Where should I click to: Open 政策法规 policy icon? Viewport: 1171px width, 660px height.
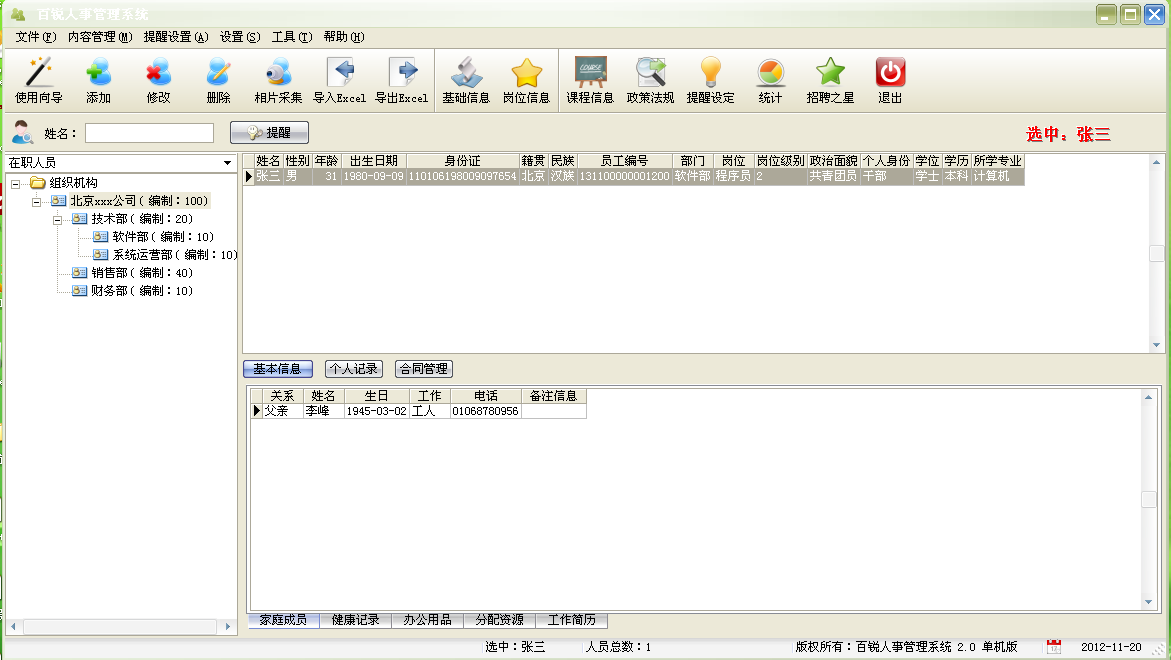(x=650, y=80)
